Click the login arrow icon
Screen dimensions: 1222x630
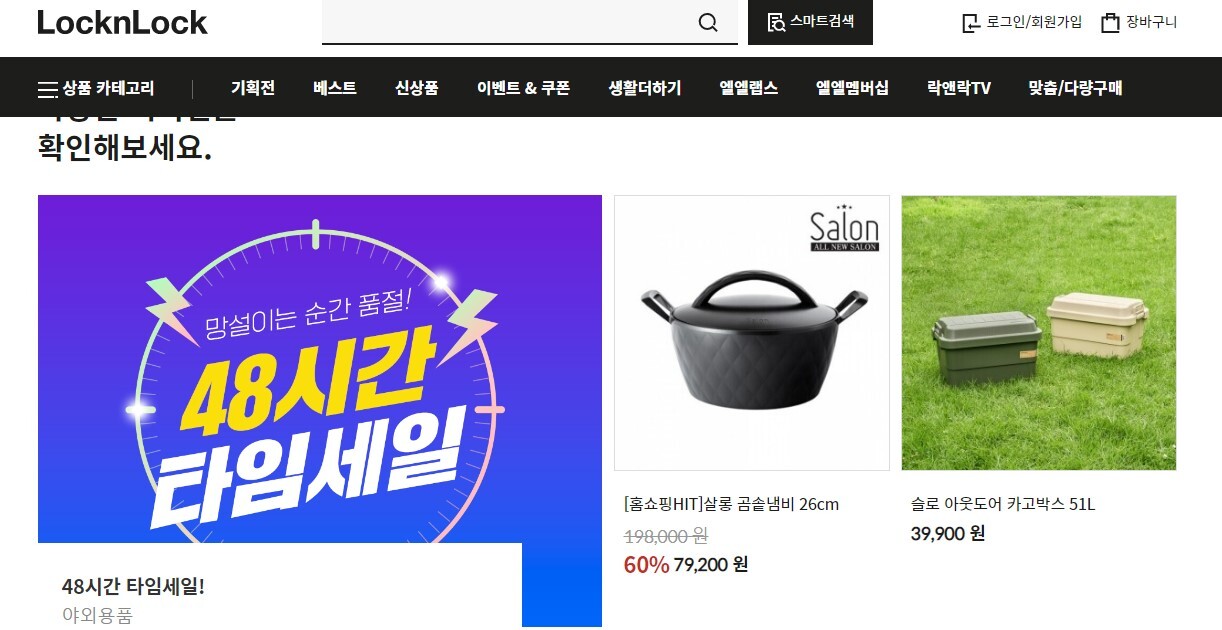(970, 23)
